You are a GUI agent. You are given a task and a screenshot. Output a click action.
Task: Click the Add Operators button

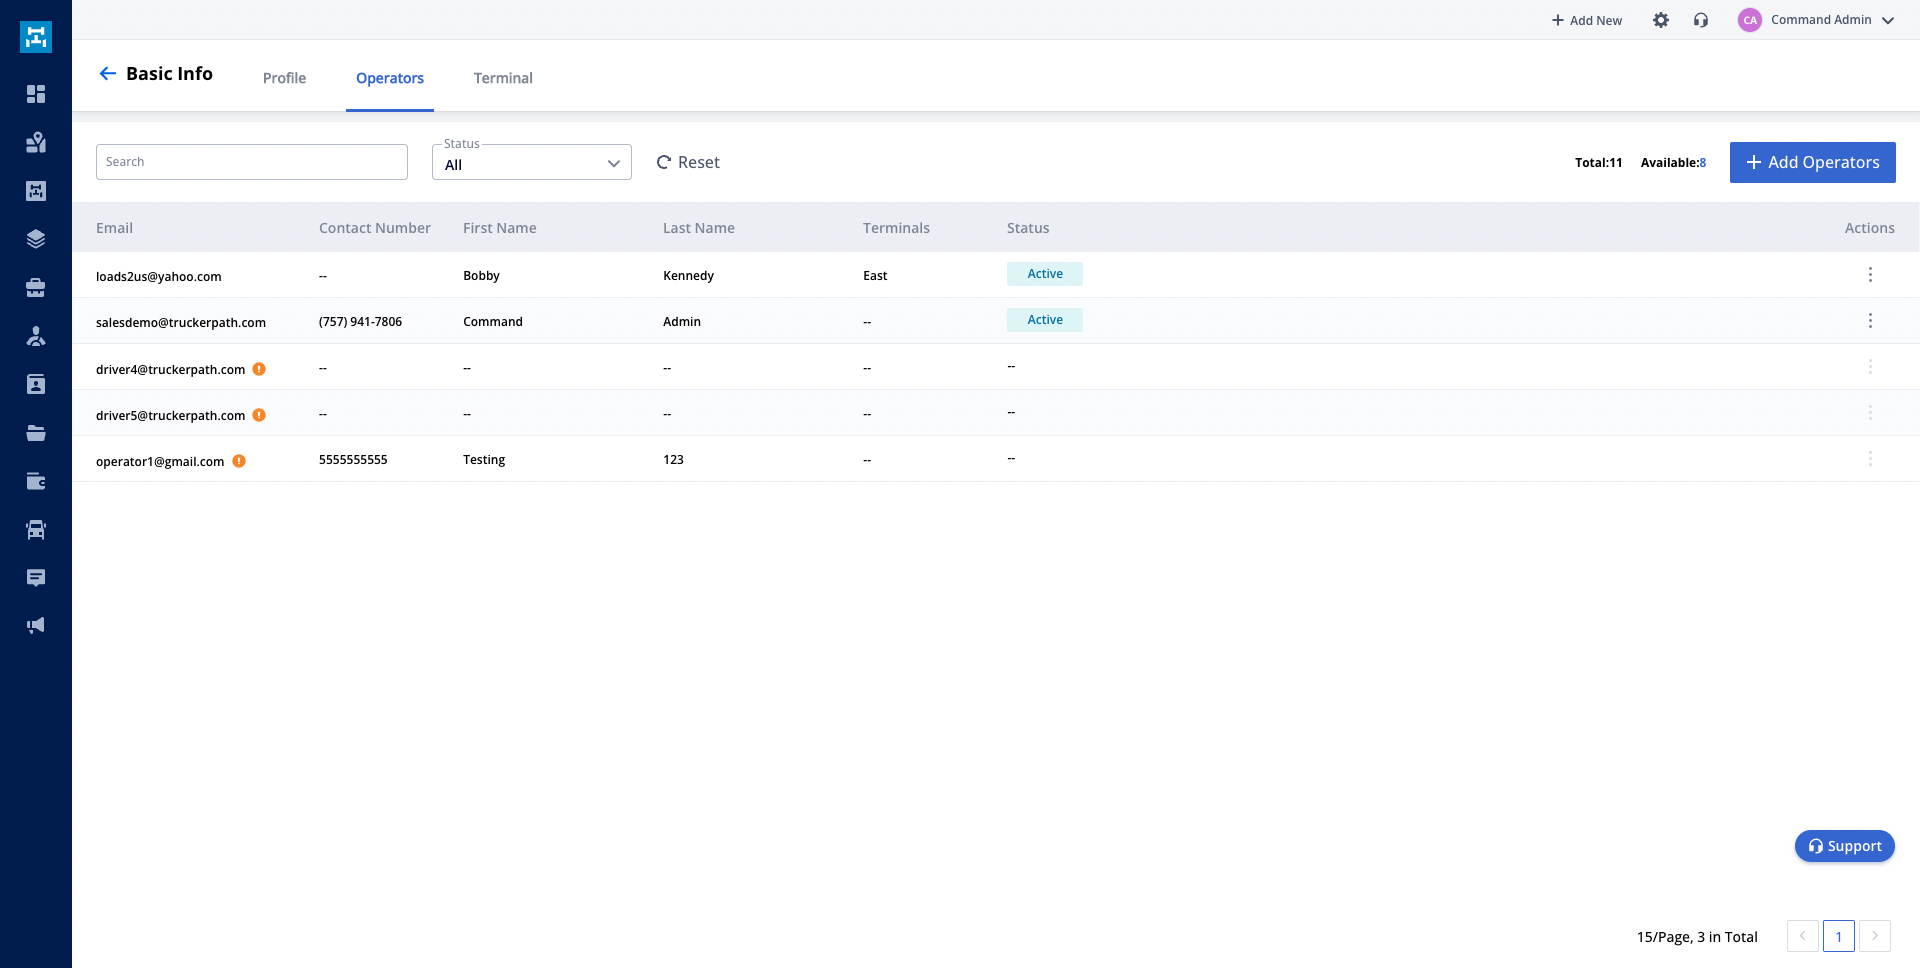(x=1813, y=162)
